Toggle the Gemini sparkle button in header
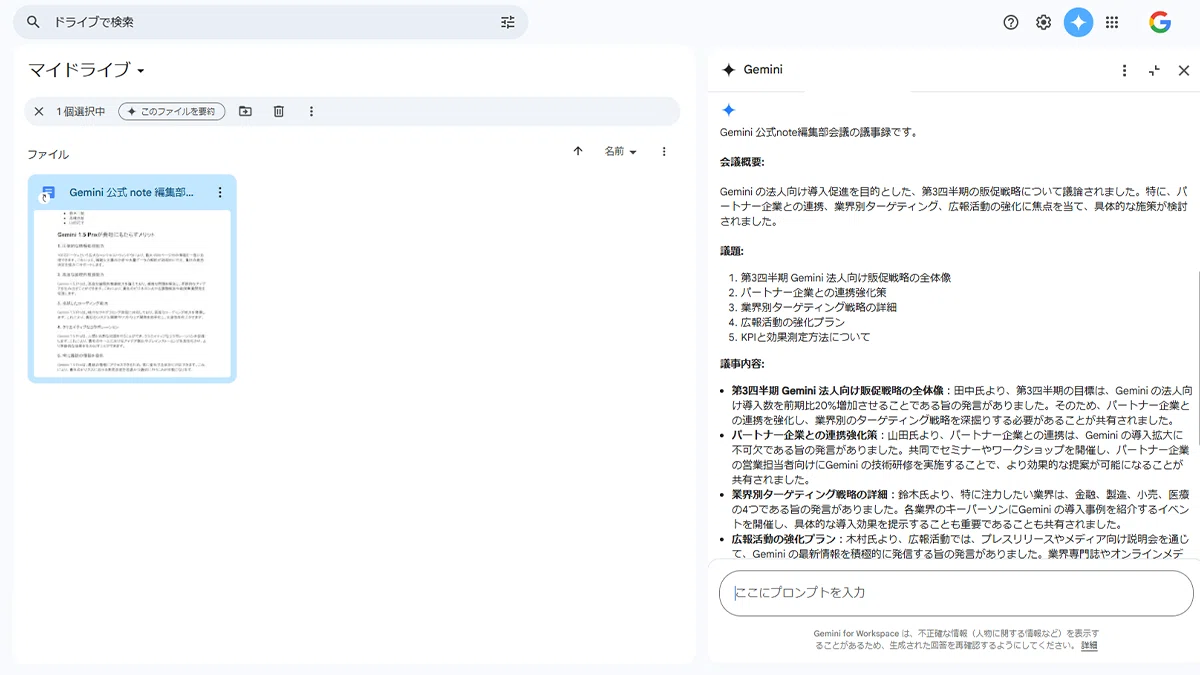1200x675 pixels. 1078,22
